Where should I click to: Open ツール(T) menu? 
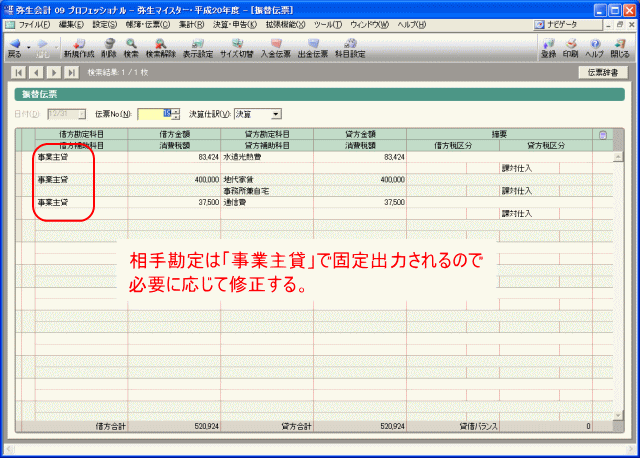pos(328,25)
